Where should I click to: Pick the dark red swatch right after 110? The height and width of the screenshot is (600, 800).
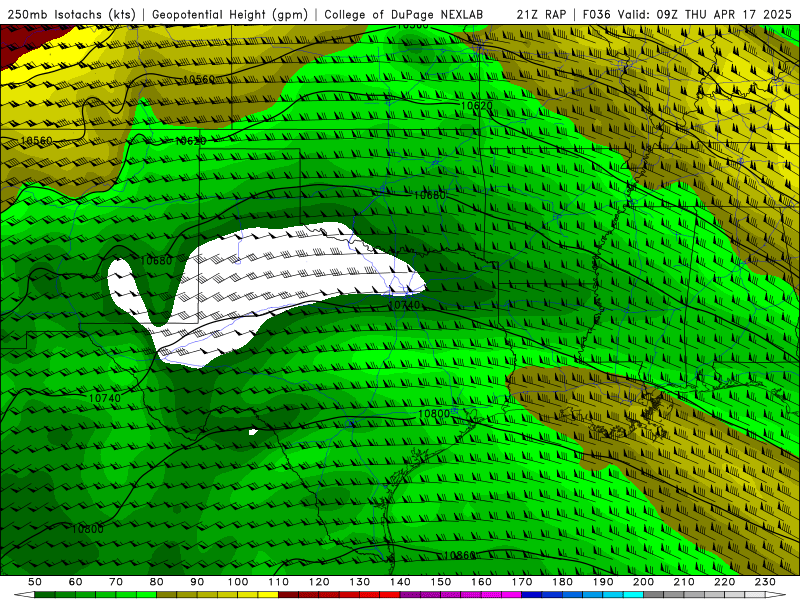click(288, 594)
